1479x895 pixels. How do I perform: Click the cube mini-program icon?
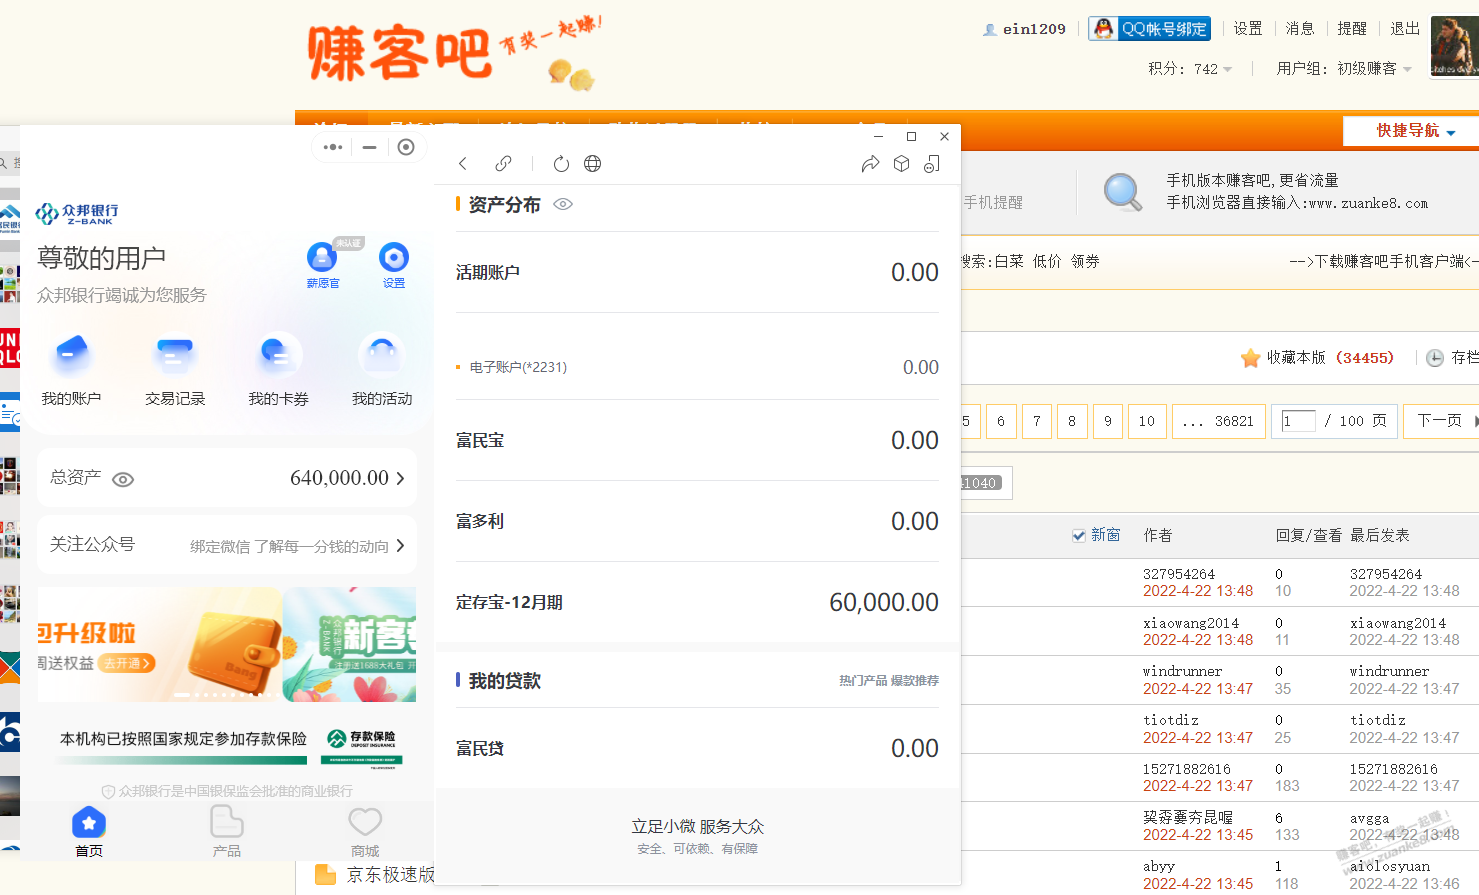(x=901, y=164)
